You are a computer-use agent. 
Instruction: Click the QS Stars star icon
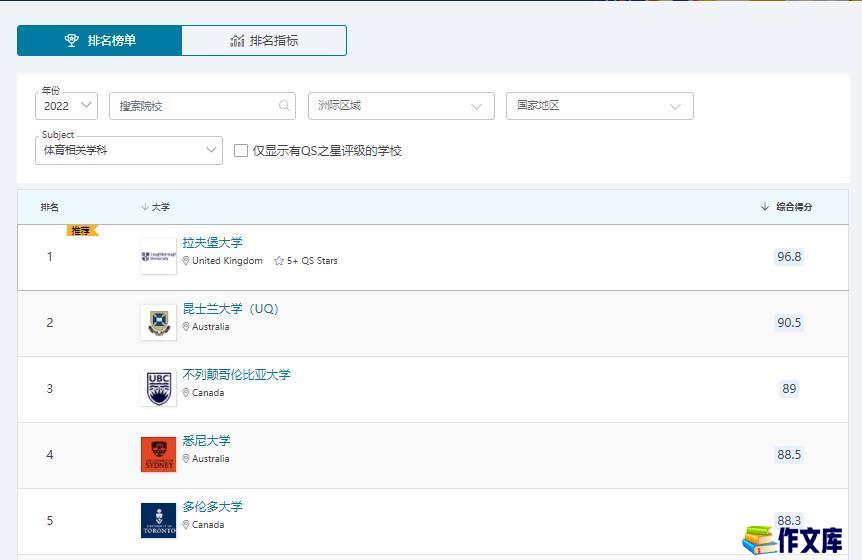pyautogui.click(x=279, y=261)
